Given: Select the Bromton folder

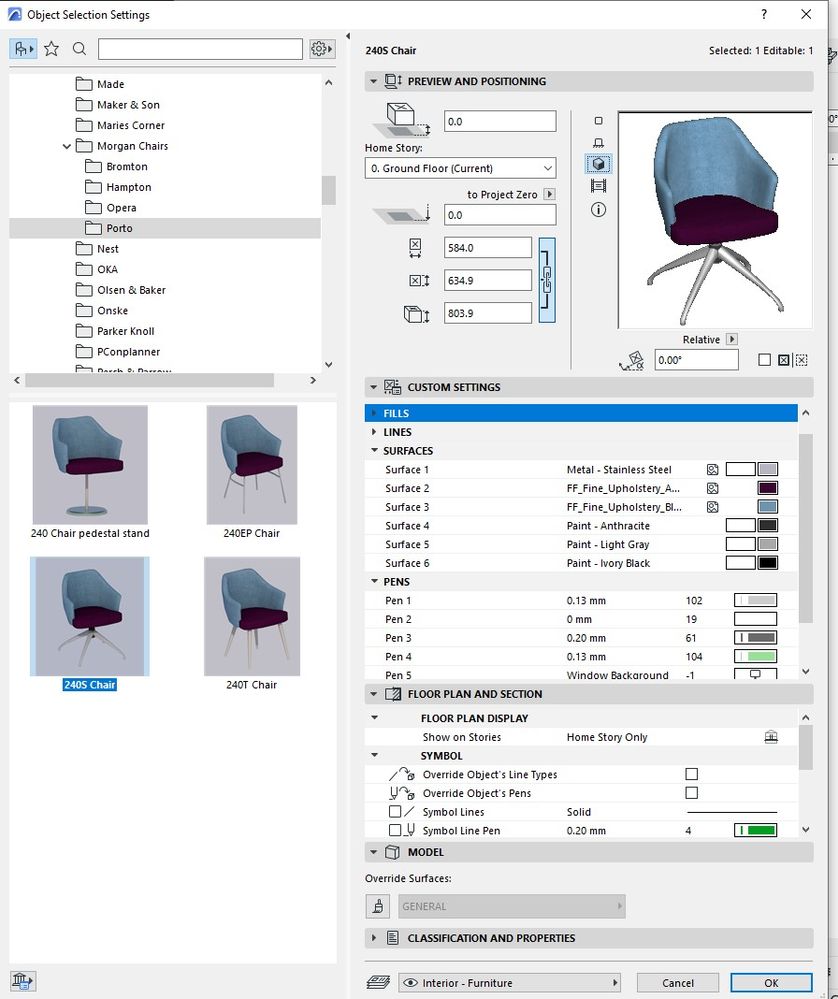Looking at the screenshot, I should tap(127, 166).
